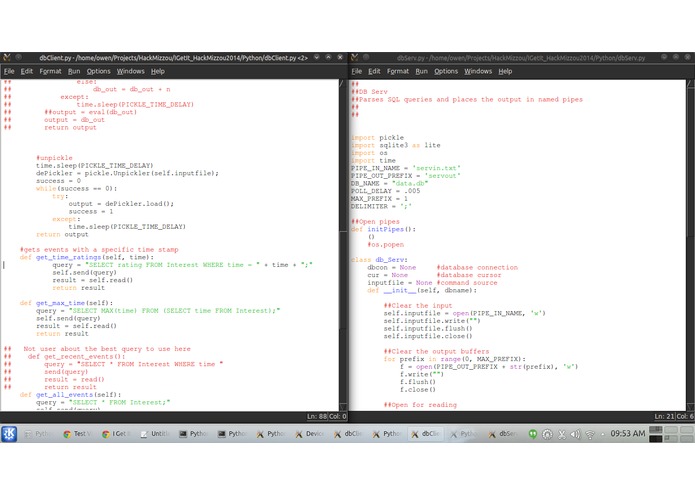The width and height of the screenshot is (695, 494).
Task: Open the Options menu in dbServ.py window
Action: tap(446, 71)
